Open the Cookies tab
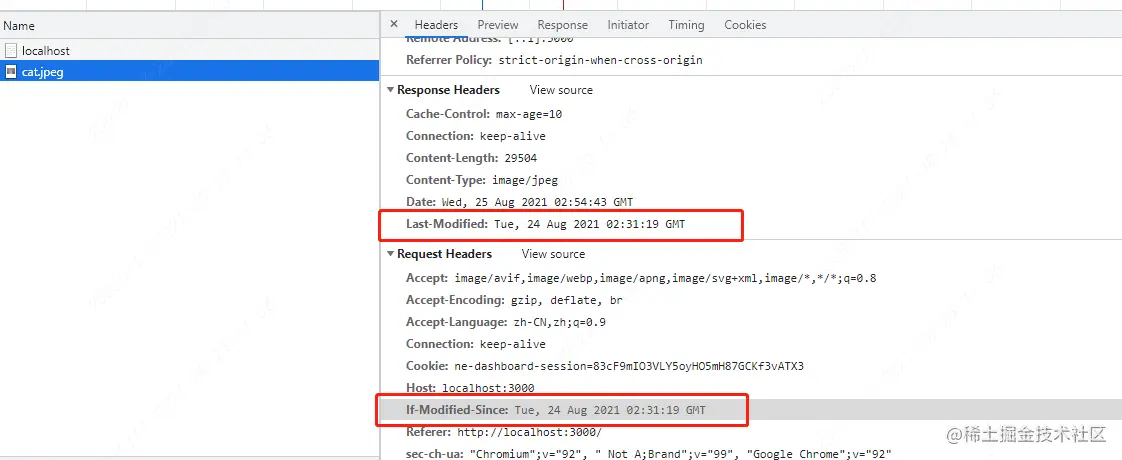1122x460 pixels. pos(745,24)
